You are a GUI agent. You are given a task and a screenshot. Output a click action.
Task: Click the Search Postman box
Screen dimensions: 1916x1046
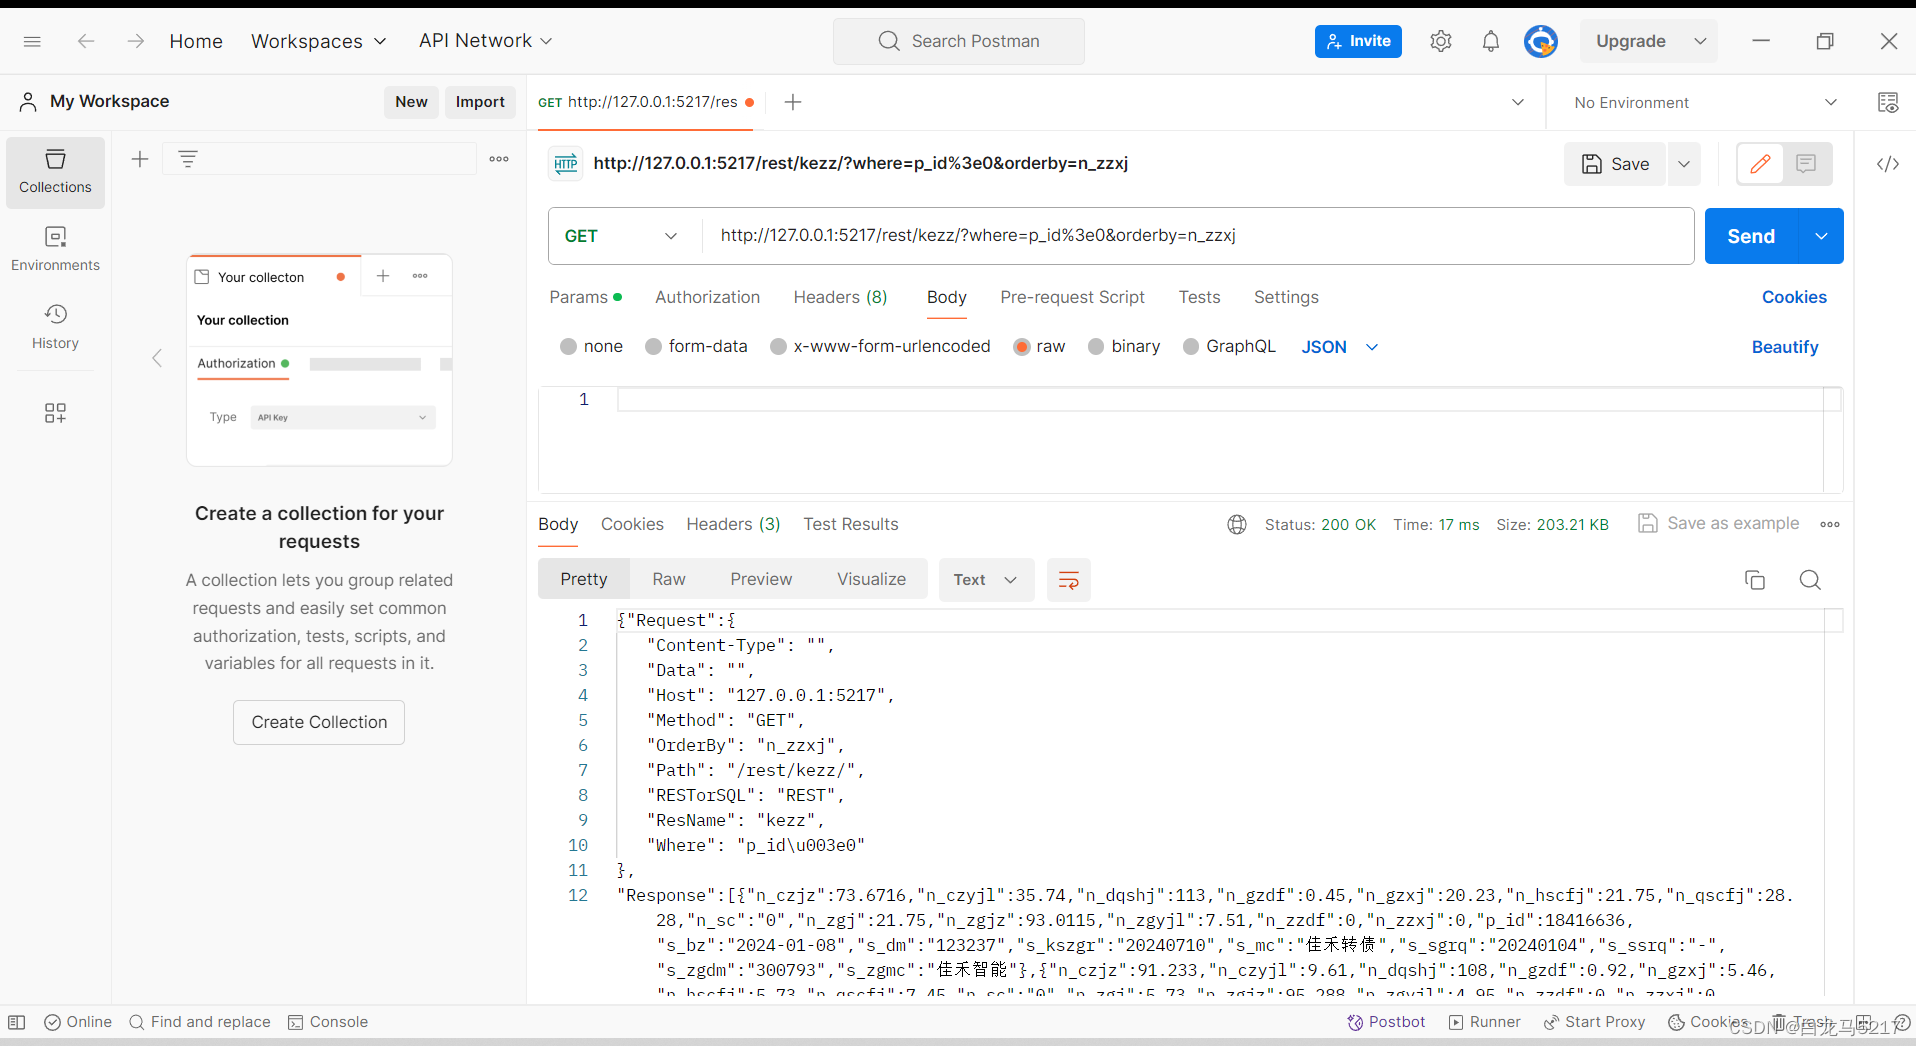tap(958, 41)
